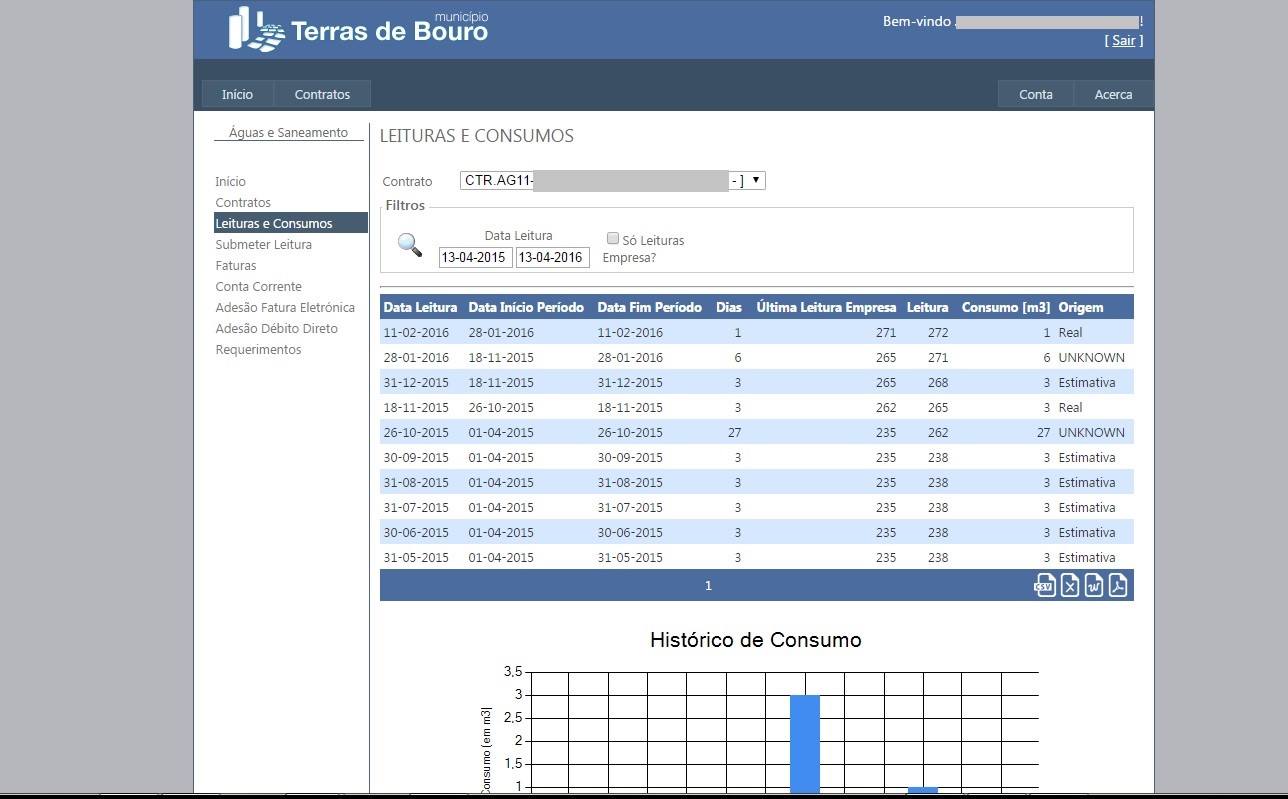Select page 1 in table pagination
Viewport: 1288px width, 799px height.
tap(708, 586)
